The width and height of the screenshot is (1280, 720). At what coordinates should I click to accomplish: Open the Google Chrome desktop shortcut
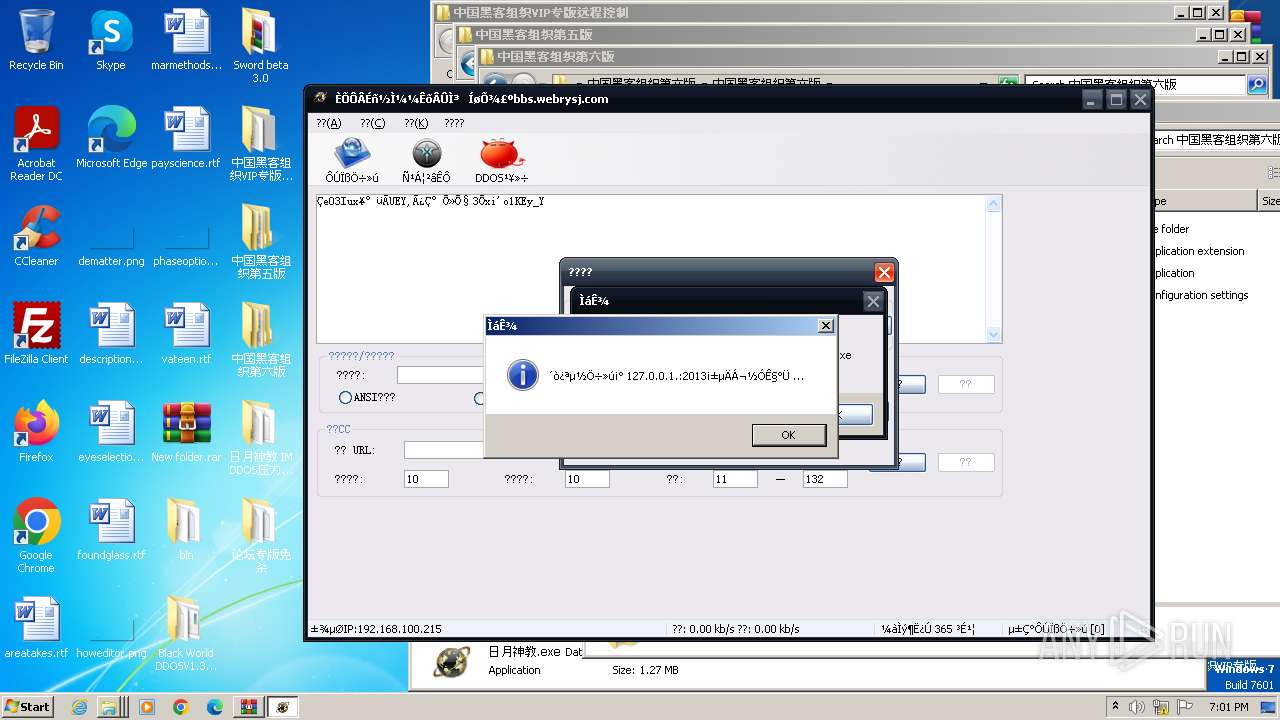[x=36, y=537]
